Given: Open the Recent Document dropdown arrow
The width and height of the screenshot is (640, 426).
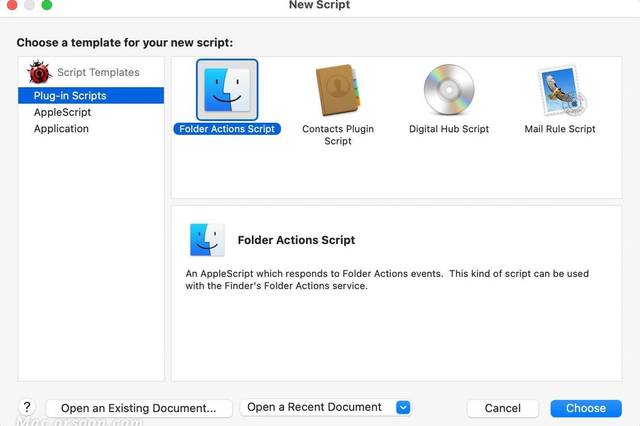Looking at the screenshot, I should tap(403, 407).
